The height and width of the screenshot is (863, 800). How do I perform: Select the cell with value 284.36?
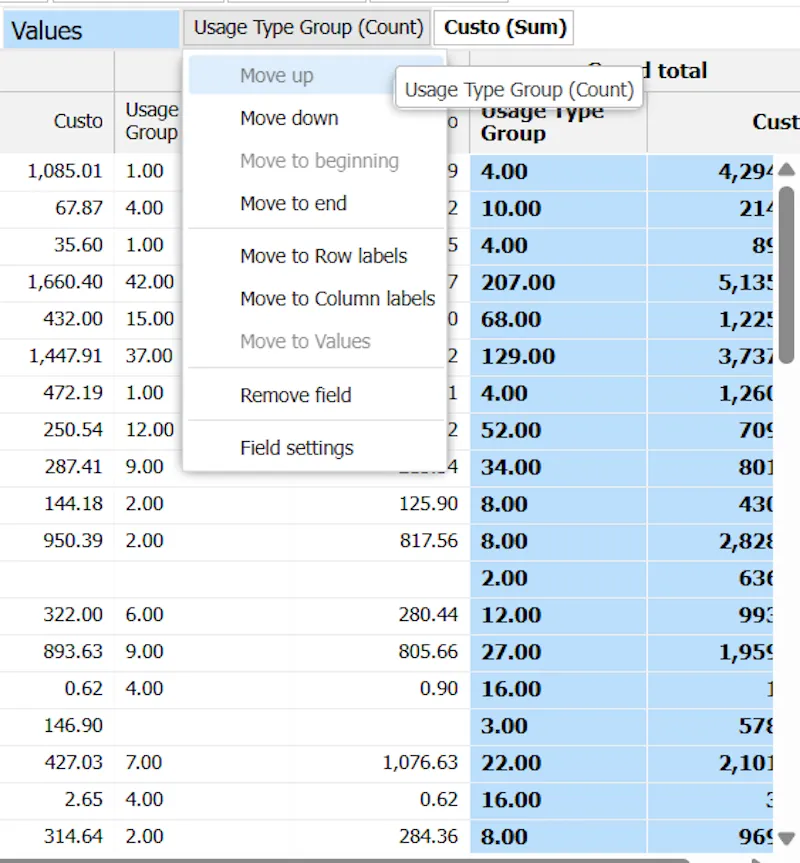pyautogui.click(x=379, y=837)
